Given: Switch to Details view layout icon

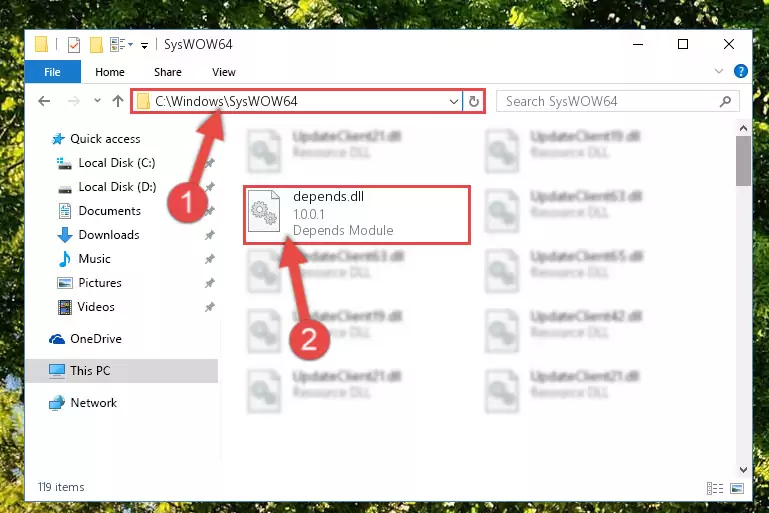Looking at the screenshot, I should pyautogui.click(x=715, y=488).
